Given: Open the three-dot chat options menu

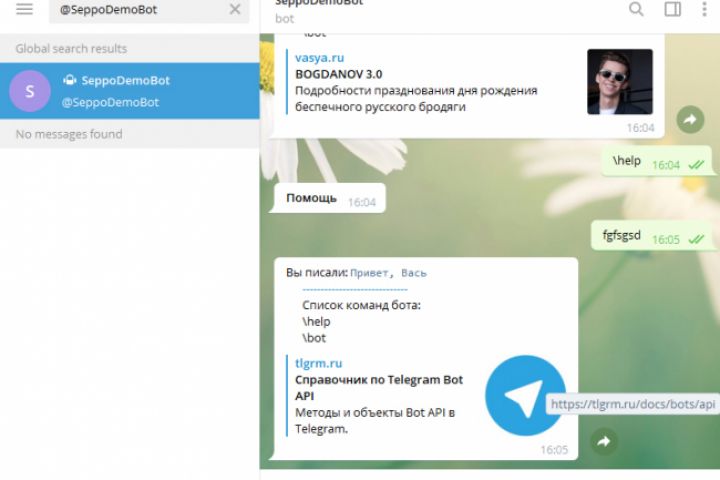Looking at the screenshot, I should tap(704, 9).
